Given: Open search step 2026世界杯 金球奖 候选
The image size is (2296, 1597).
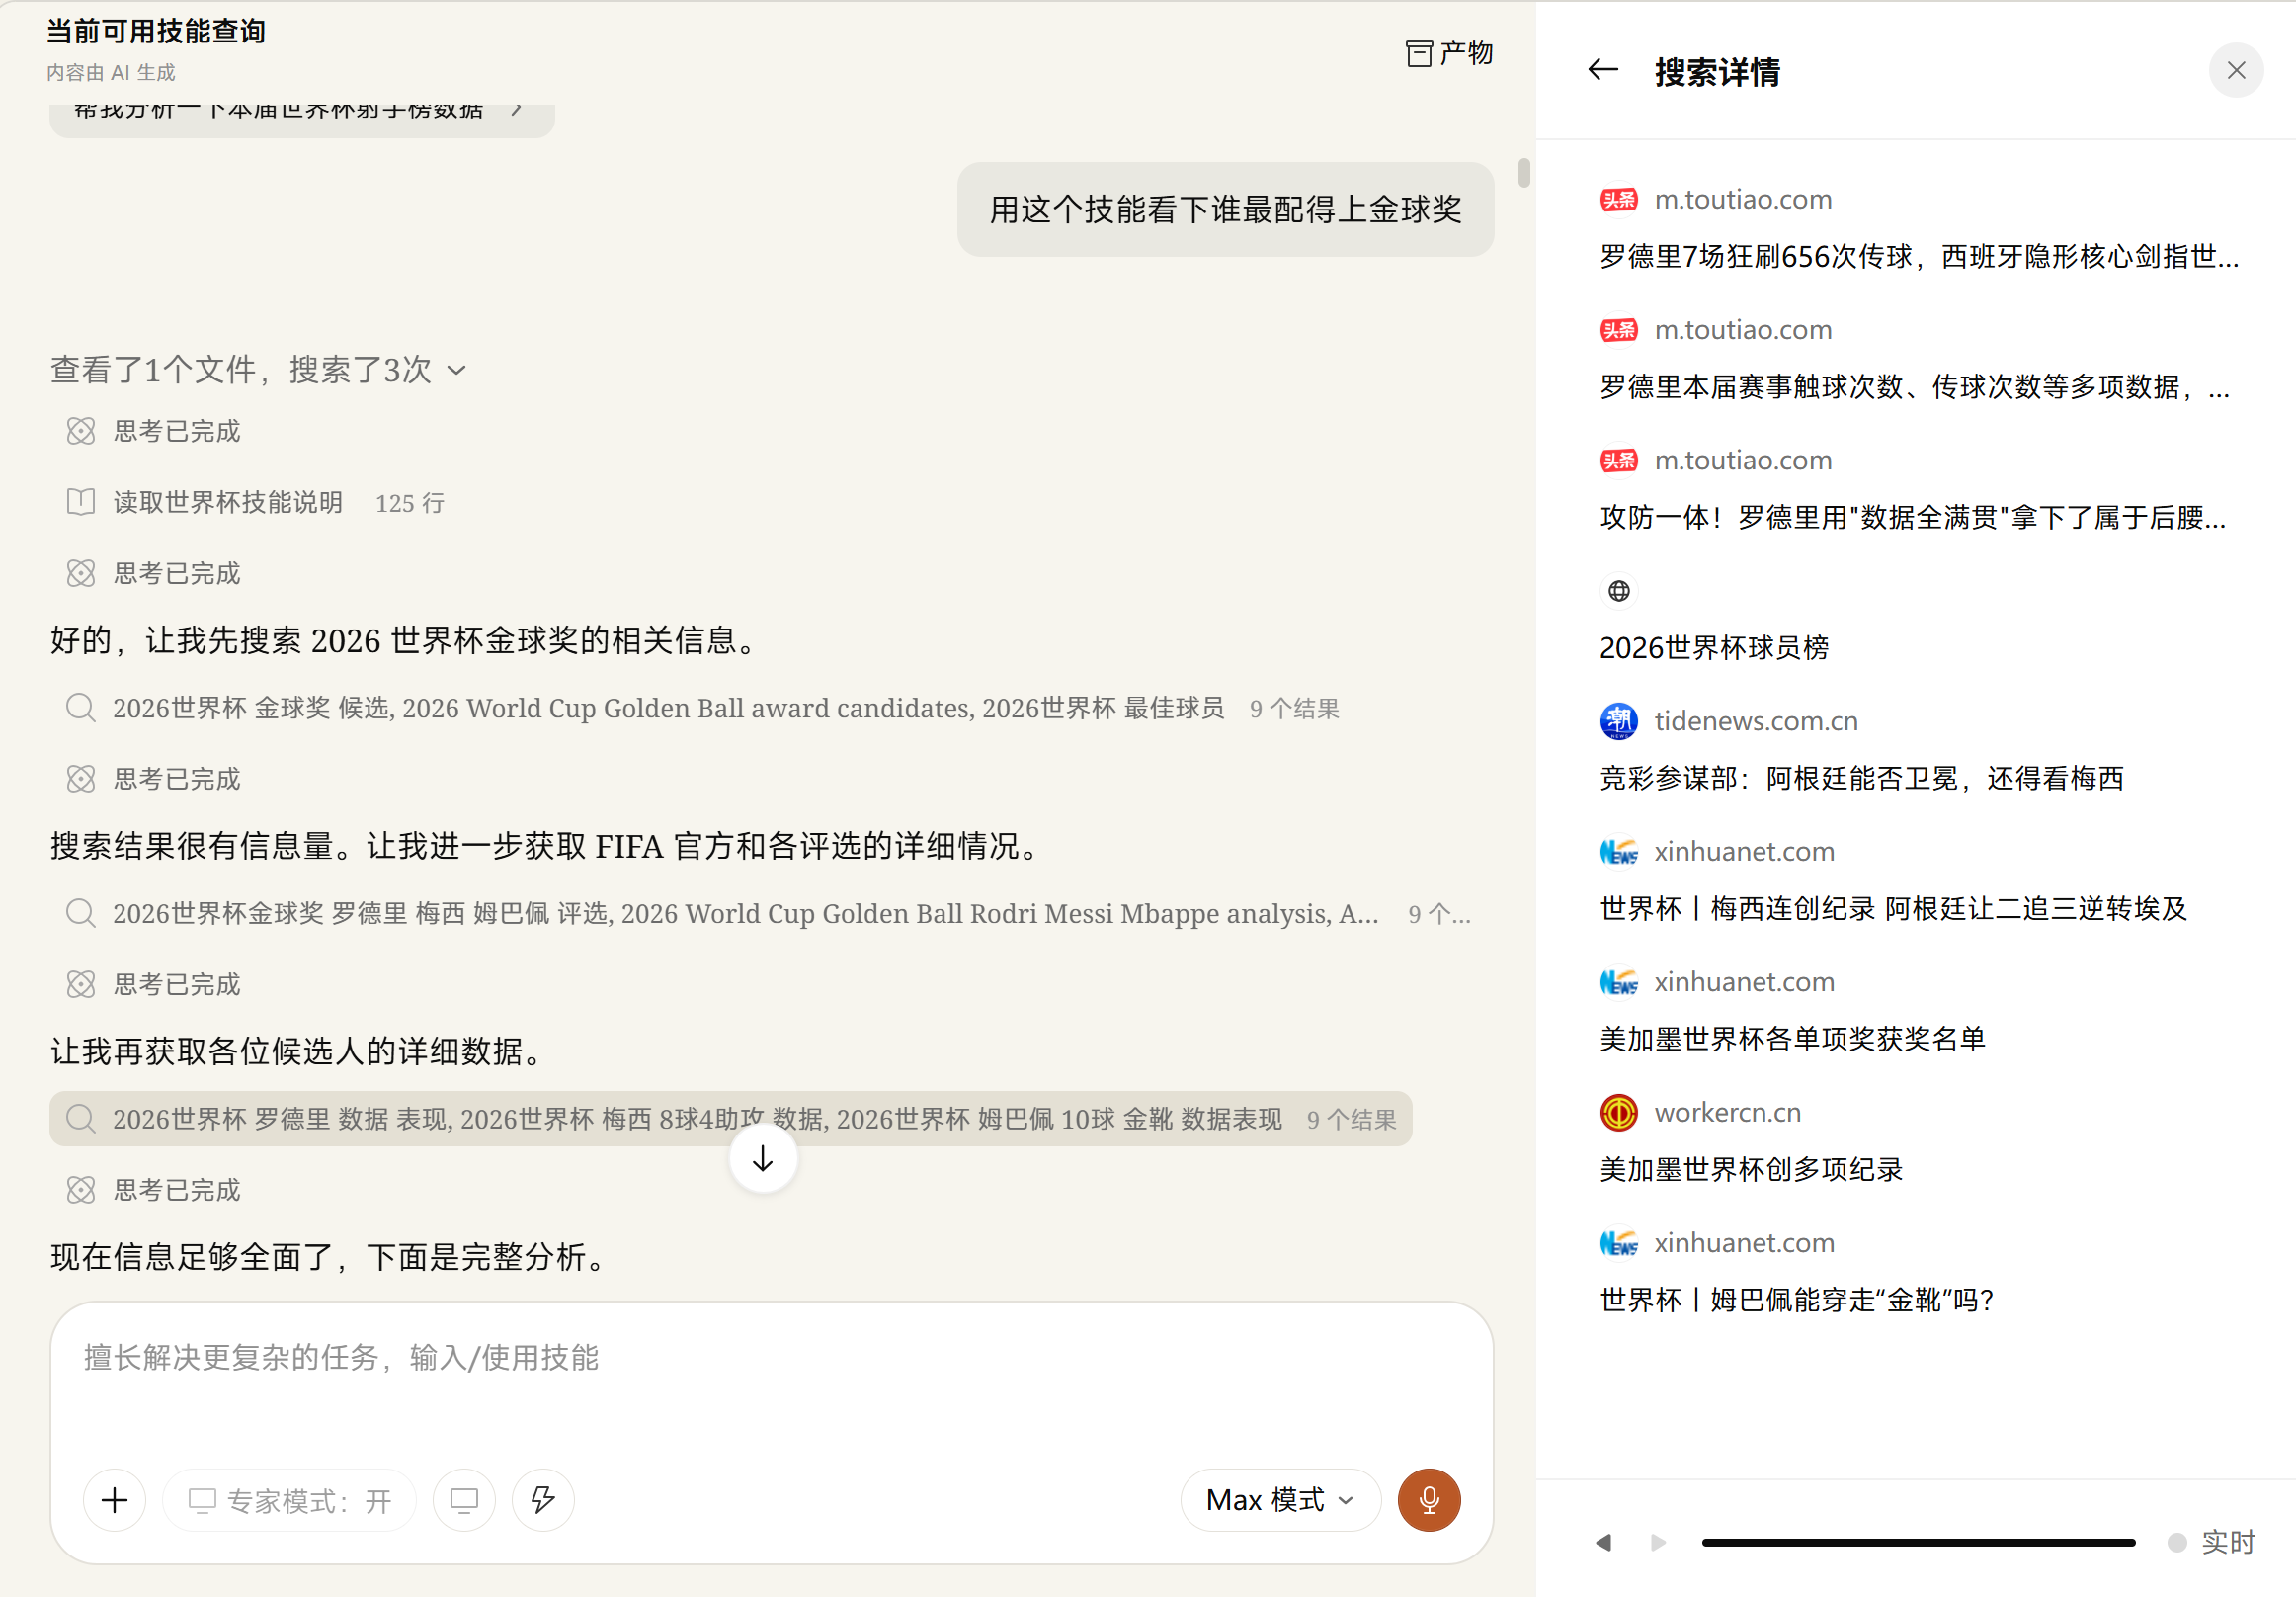Looking at the screenshot, I should coord(702,708).
